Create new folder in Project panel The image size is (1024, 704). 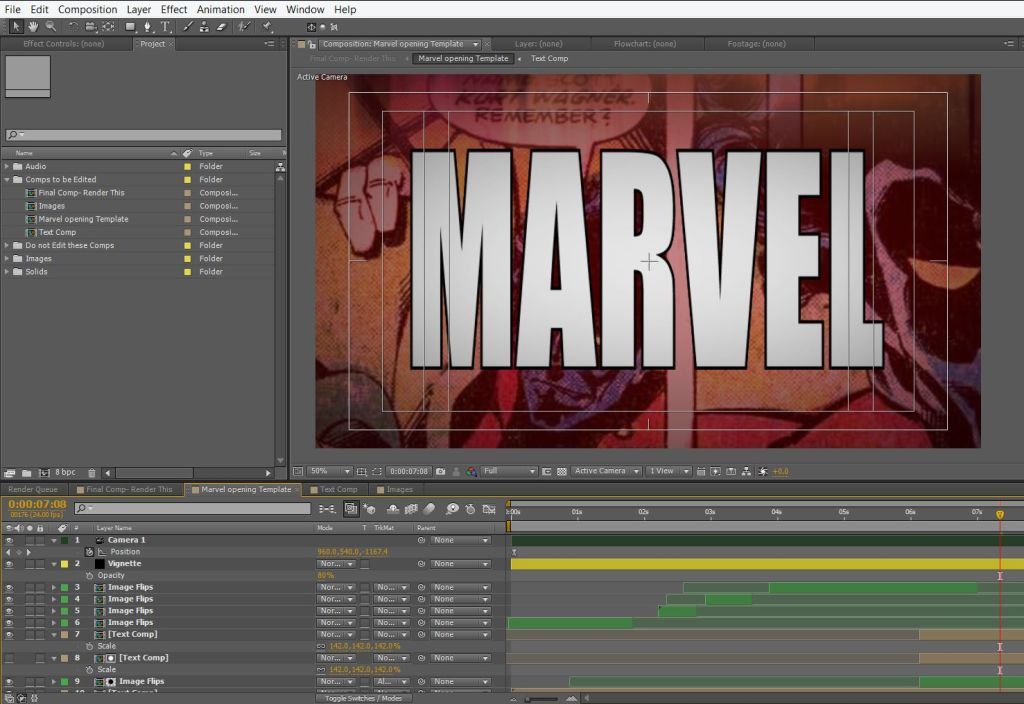[27, 473]
